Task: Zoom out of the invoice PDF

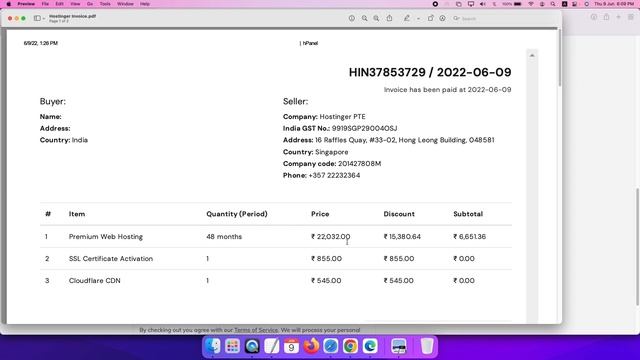Action: point(364,18)
